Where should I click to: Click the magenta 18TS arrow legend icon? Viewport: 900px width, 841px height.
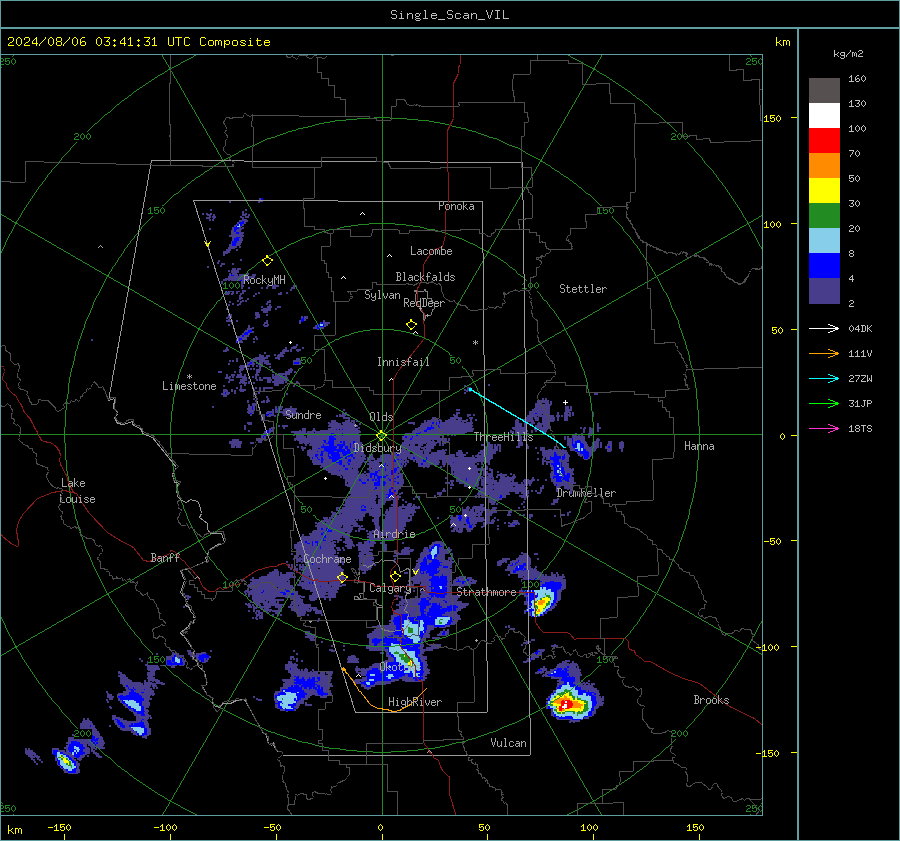tap(824, 429)
